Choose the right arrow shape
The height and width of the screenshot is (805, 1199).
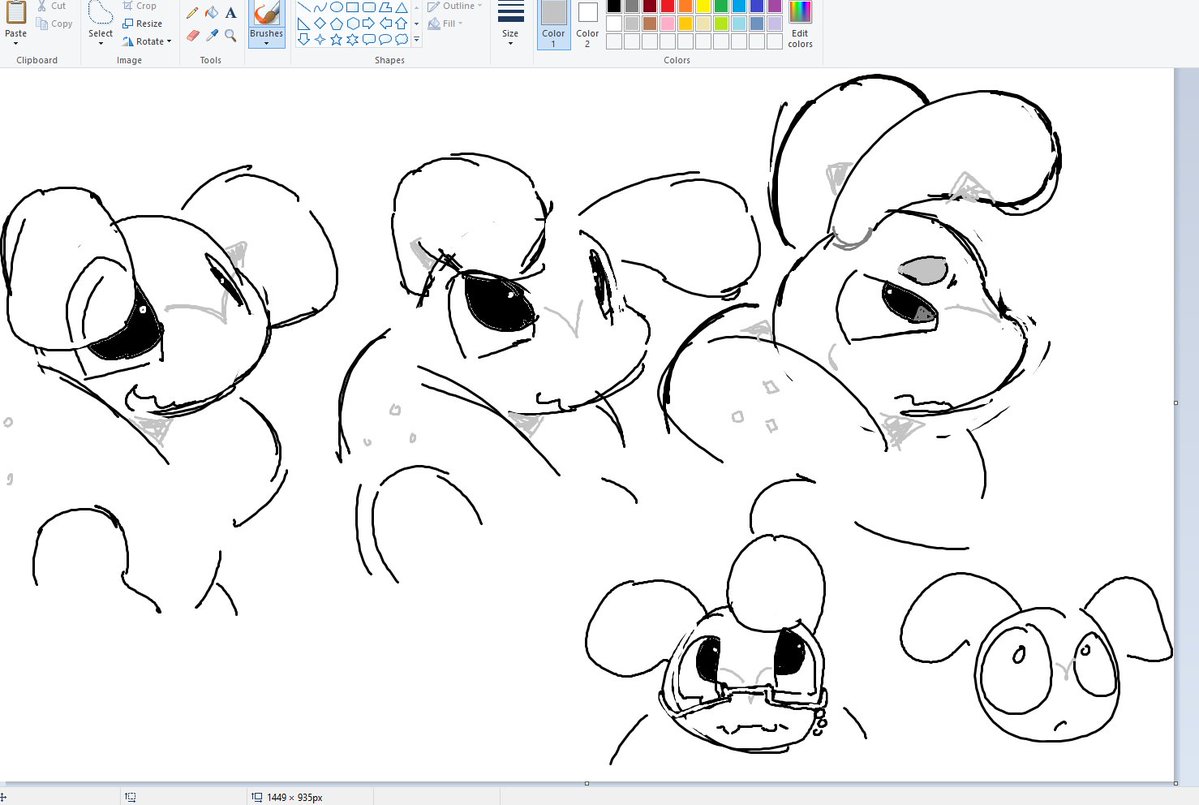(369, 24)
